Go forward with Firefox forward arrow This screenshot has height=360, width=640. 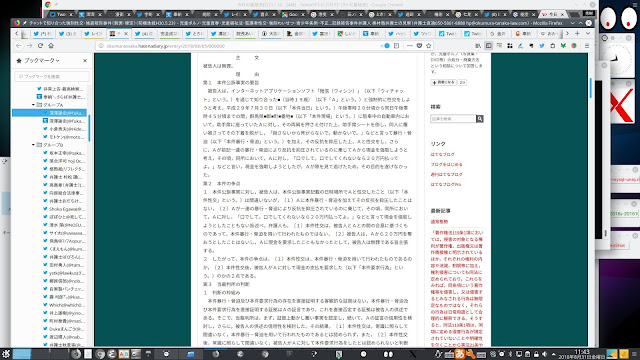point(30,46)
